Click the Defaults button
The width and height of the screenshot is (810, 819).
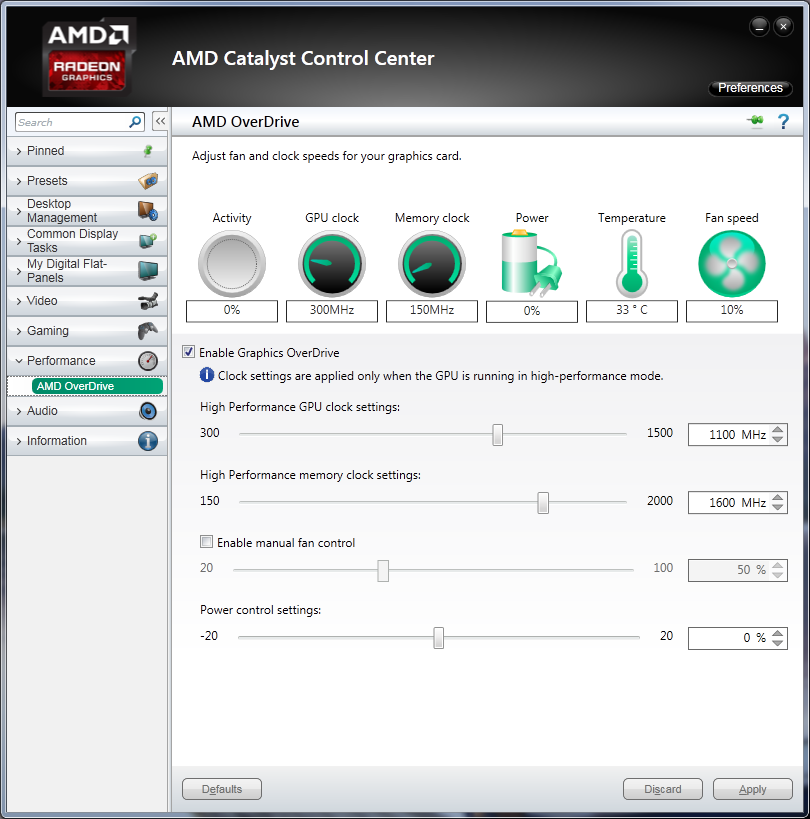[x=222, y=789]
